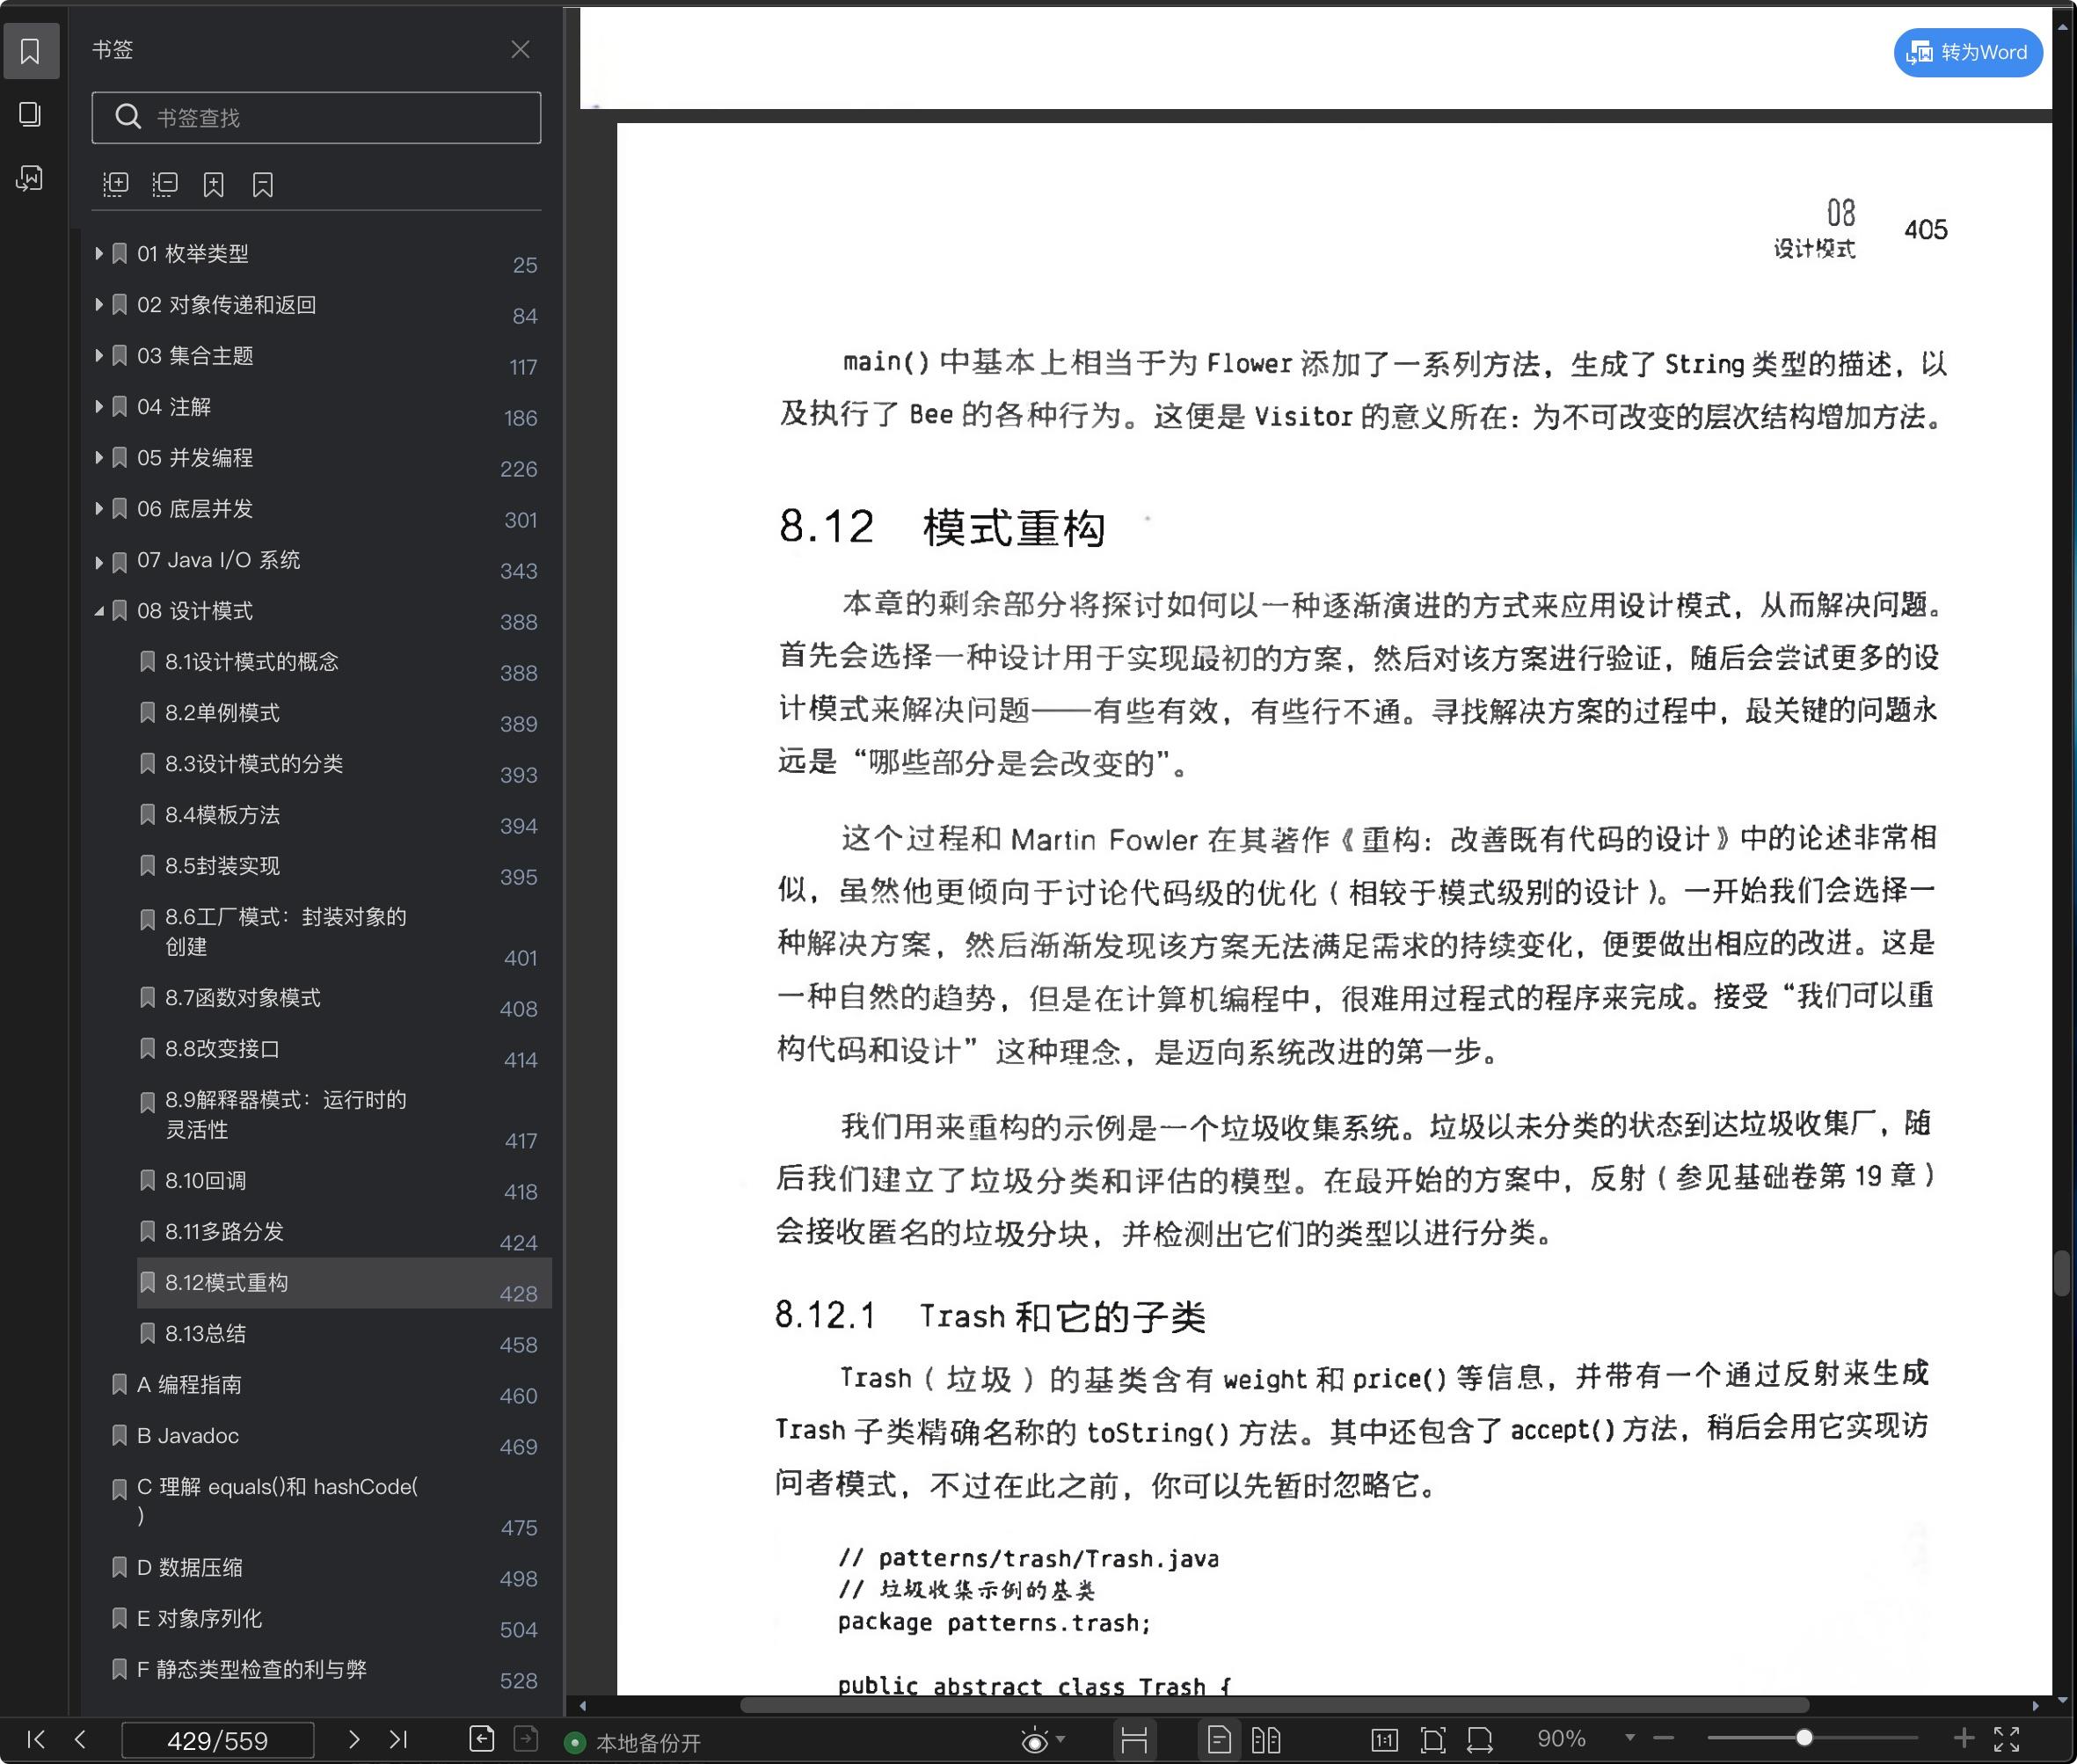Viewport: 2077px width, 1764px height.
Task: Open the annotations sidebar icon
Action: 30,178
